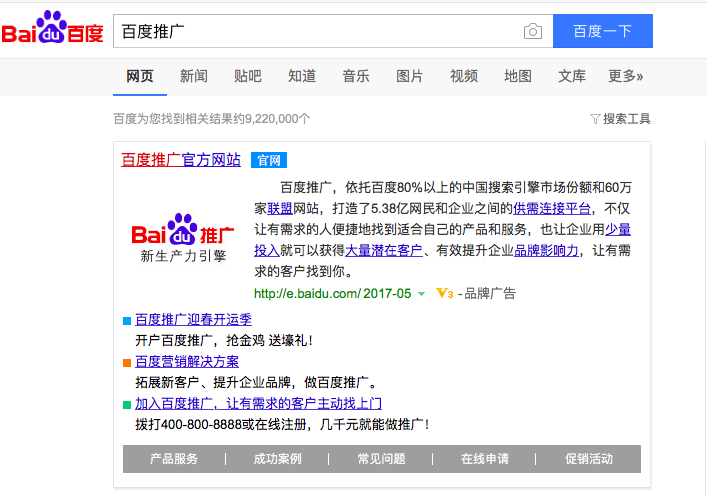Click the 产品服务 item in gray bar

pos(174,459)
